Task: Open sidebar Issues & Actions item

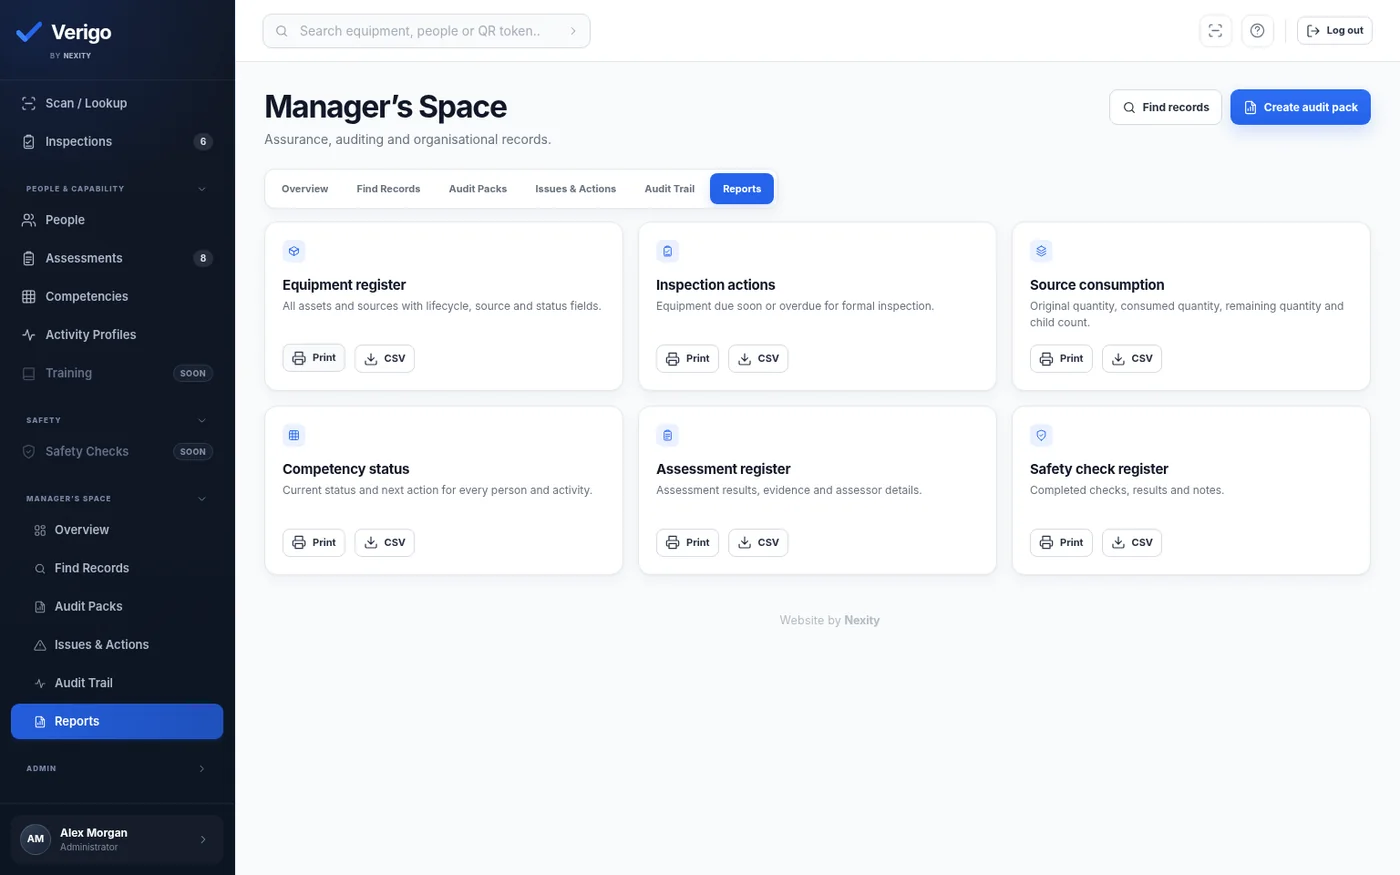Action: click(117, 645)
